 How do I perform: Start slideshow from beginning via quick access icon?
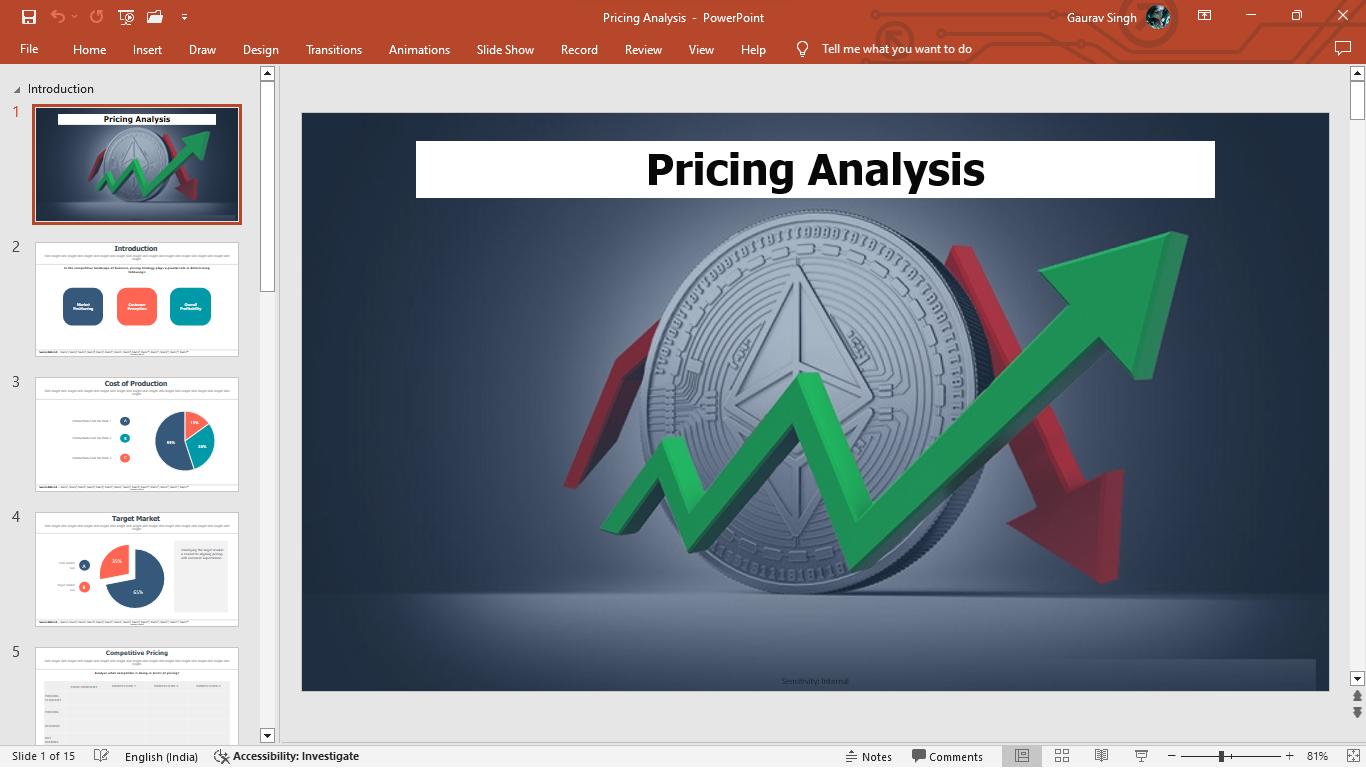click(x=126, y=17)
